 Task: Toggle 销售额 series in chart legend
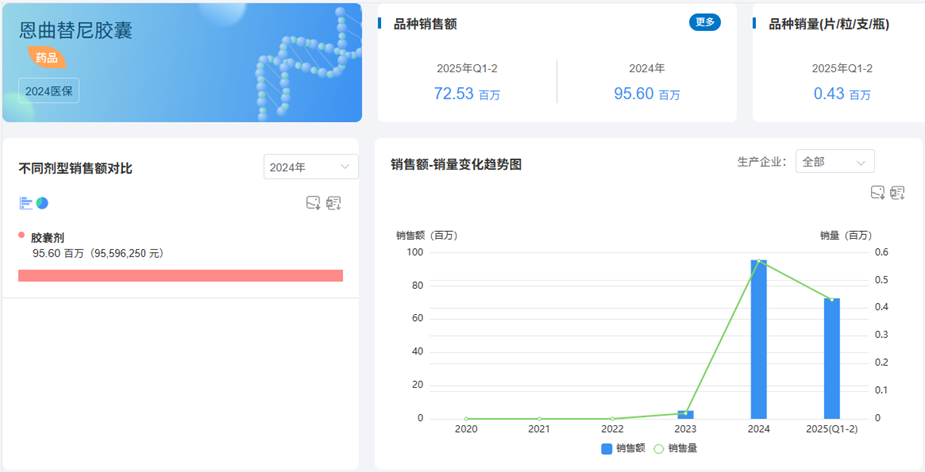[x=623, y=448]
